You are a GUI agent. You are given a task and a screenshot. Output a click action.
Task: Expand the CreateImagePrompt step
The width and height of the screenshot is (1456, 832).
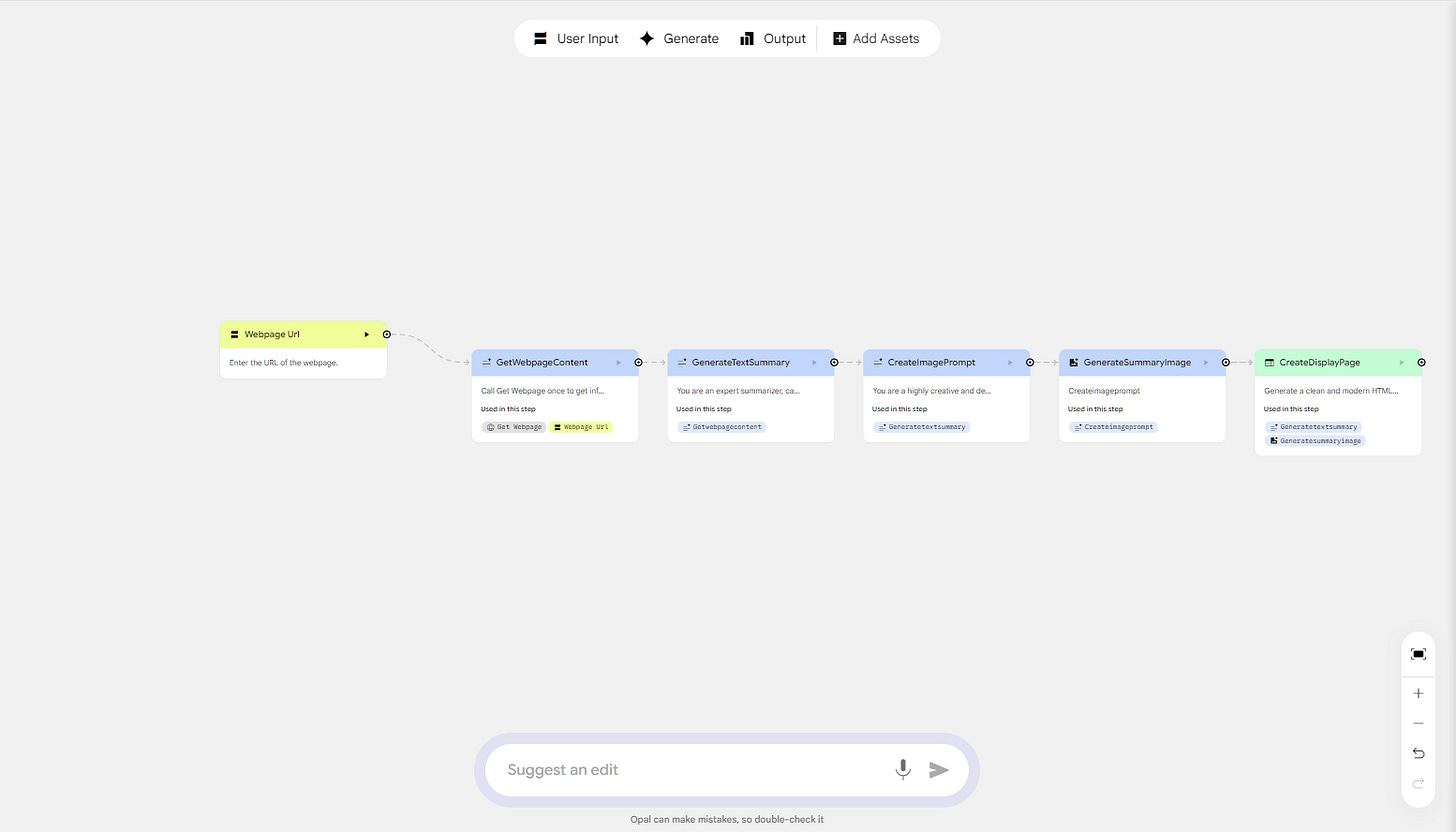tap(1009, 362)
